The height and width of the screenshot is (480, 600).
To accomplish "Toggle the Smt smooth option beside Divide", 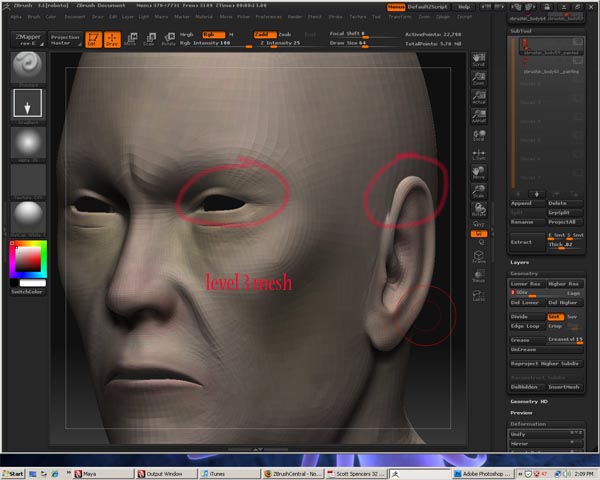I will pos(555,317).
